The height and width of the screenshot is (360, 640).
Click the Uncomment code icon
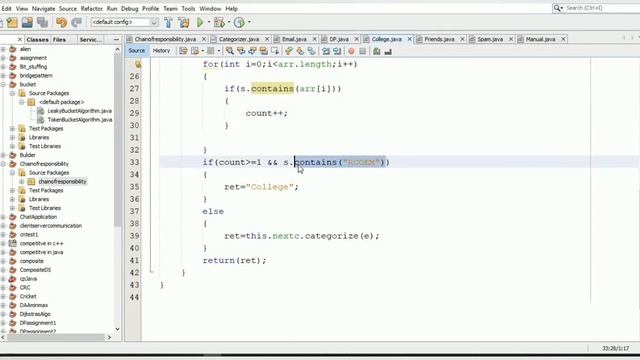388,51
